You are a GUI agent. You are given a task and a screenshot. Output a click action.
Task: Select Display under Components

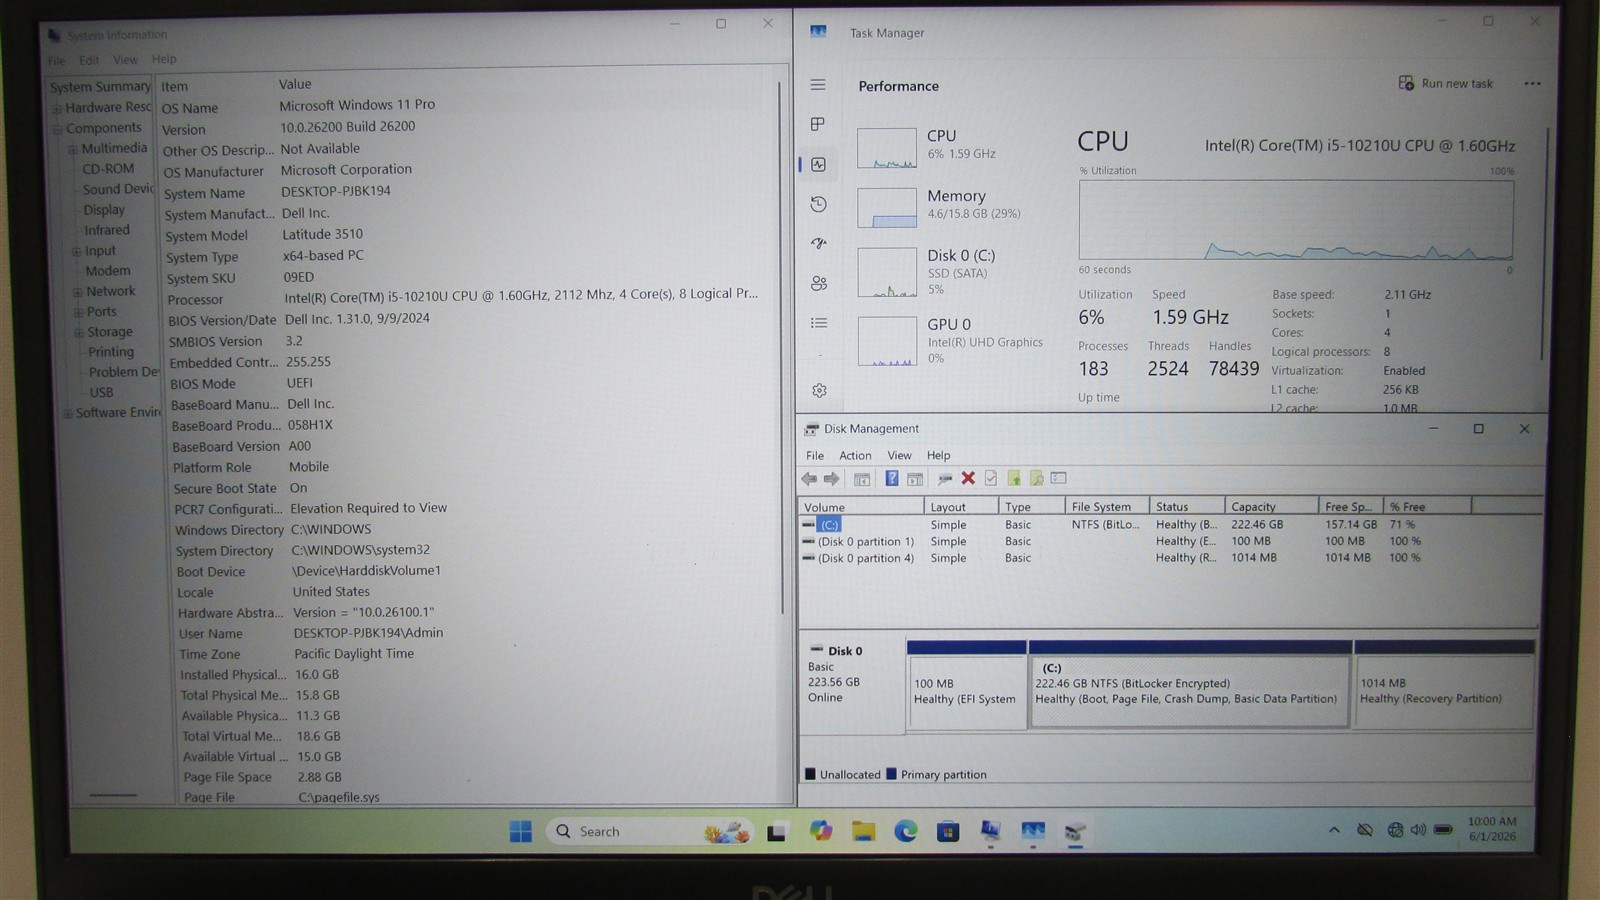tap(104, 210)
